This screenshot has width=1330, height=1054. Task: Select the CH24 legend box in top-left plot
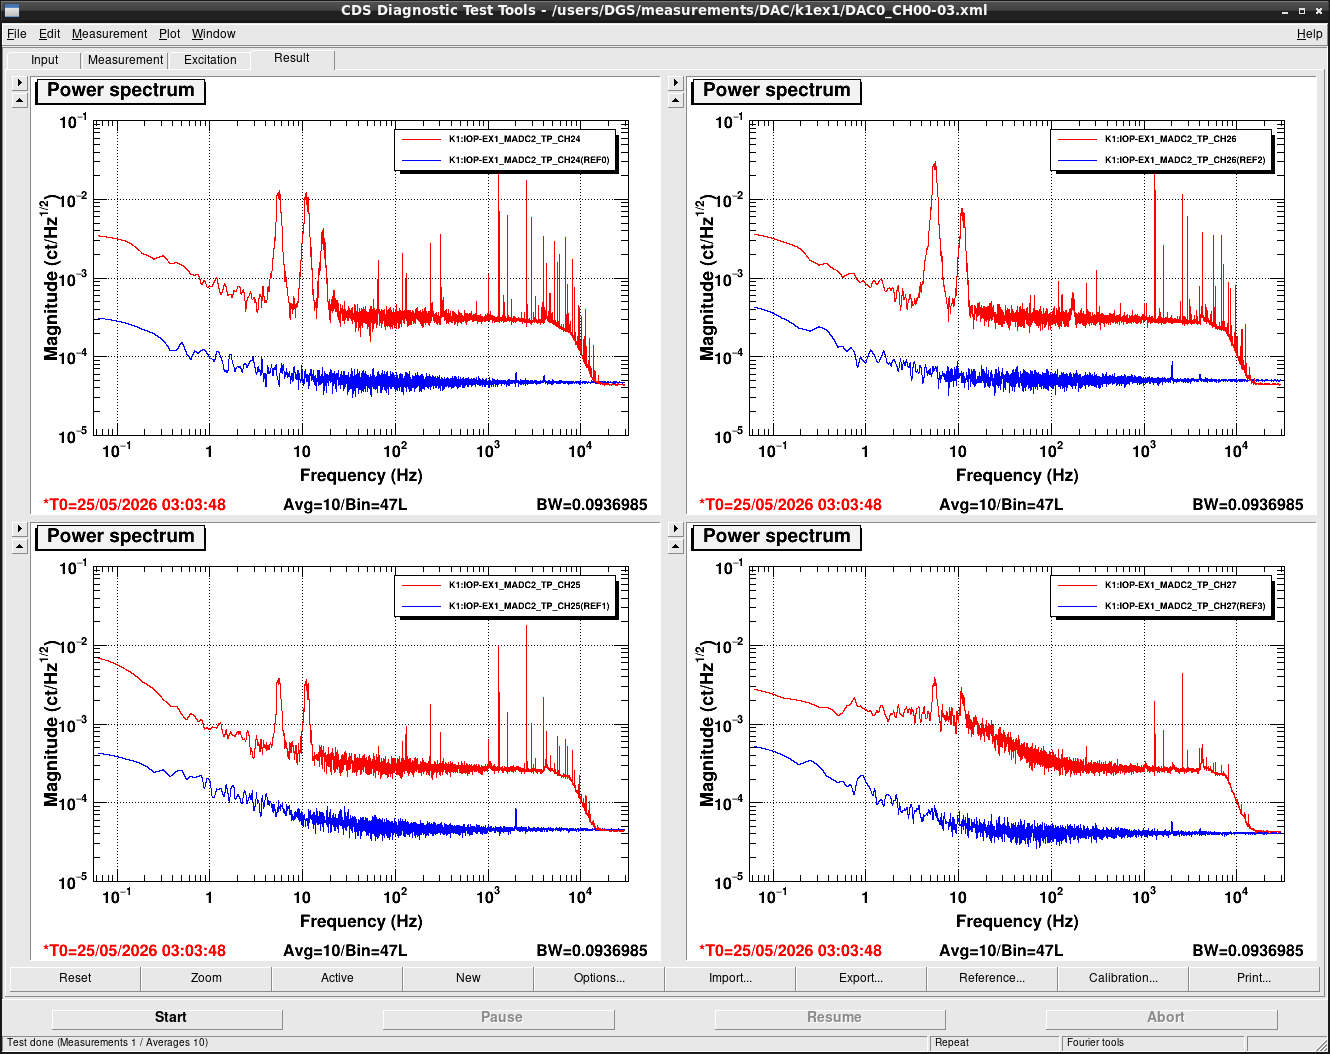(506, 149)
